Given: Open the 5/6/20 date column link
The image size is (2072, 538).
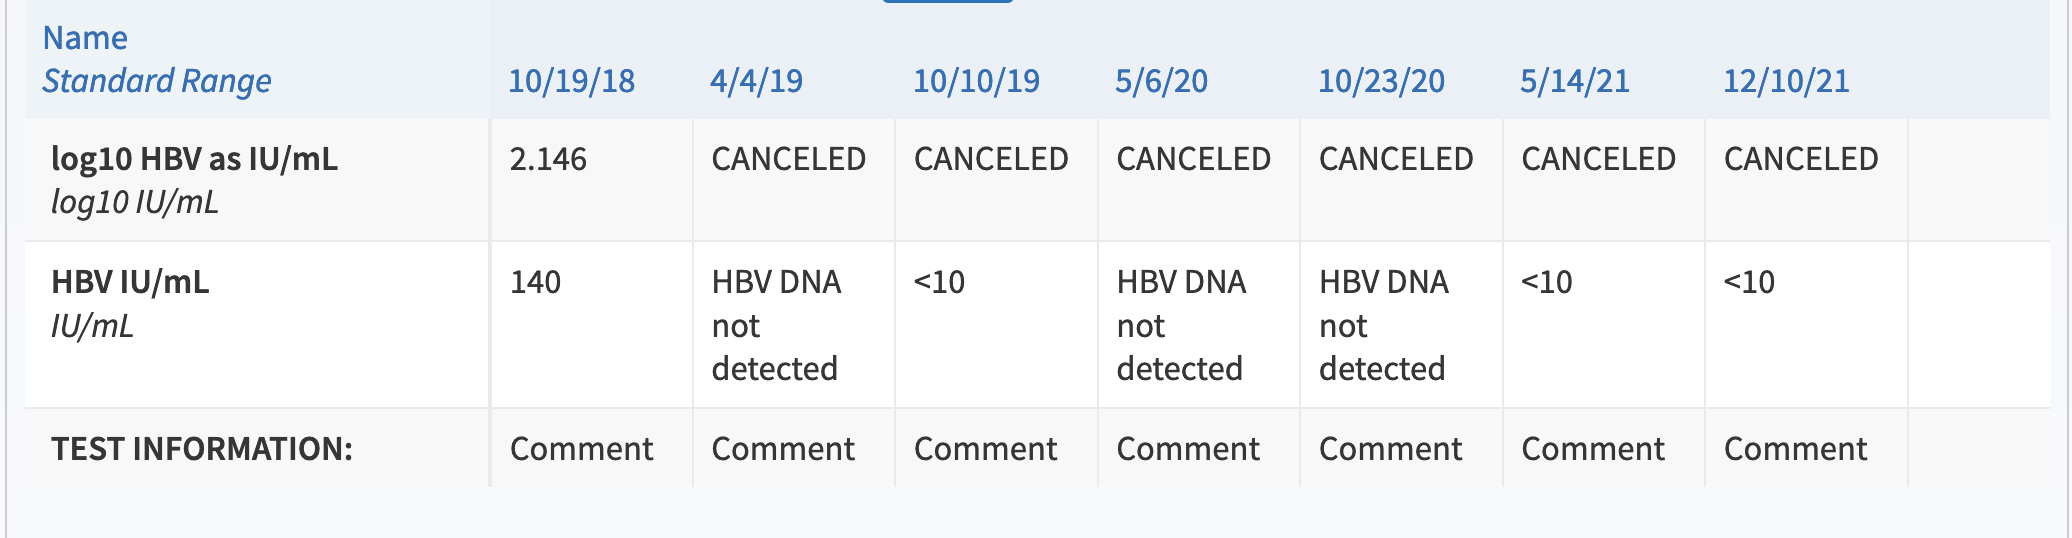Looking at the screenshot, I should tap(1161, 81).
